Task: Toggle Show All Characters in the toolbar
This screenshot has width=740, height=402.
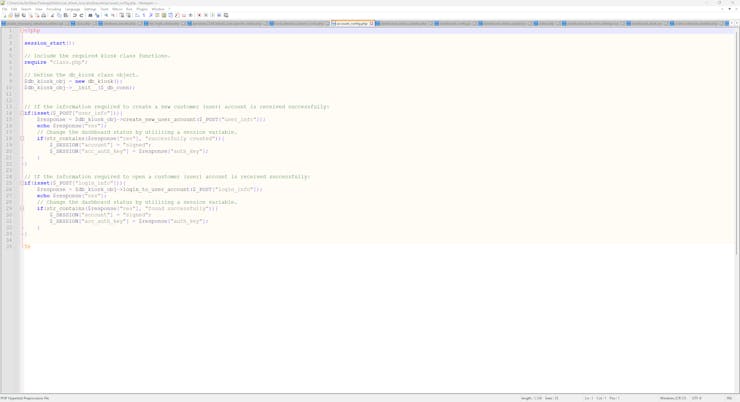Action: (144, 16)
